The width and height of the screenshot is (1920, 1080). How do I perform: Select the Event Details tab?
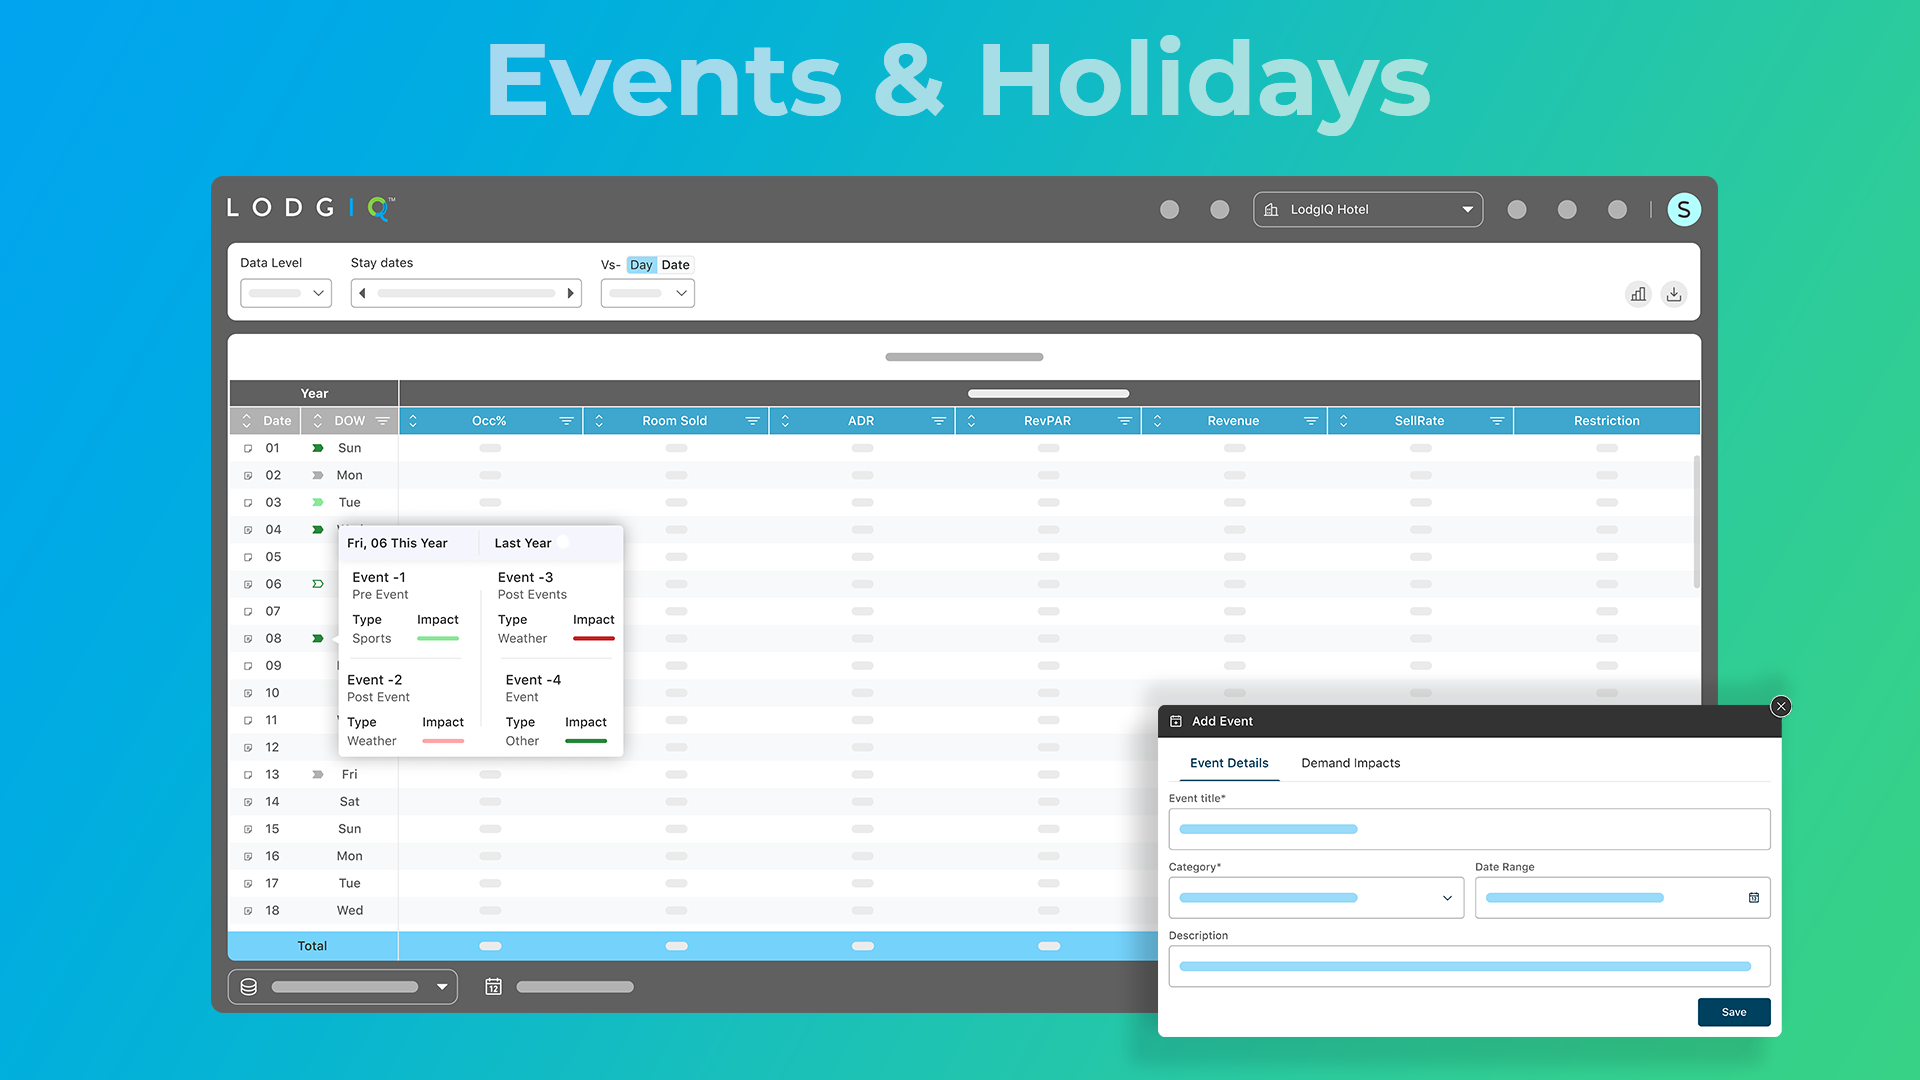point(1229,763)
